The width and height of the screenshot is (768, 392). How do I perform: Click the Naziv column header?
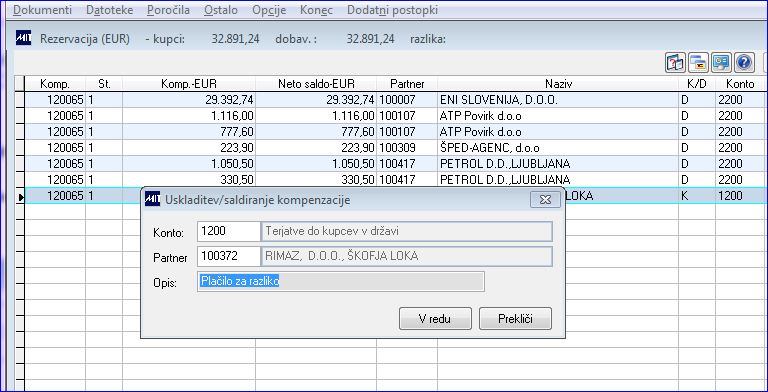(558, 84)
